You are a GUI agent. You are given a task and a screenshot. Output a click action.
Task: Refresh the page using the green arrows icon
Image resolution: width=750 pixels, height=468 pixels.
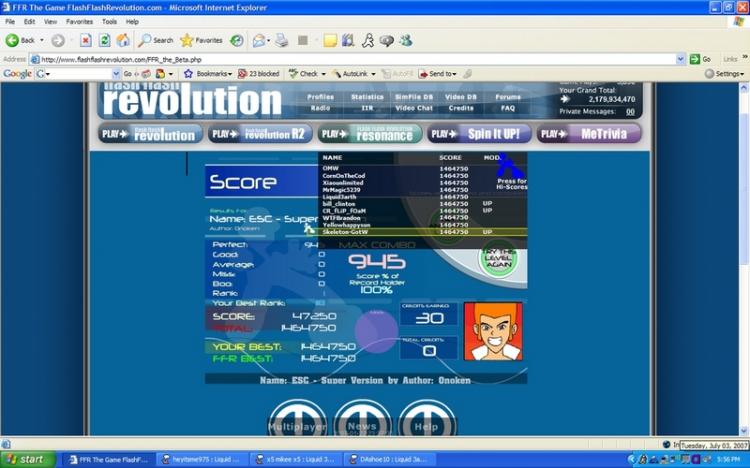(104, 41)
